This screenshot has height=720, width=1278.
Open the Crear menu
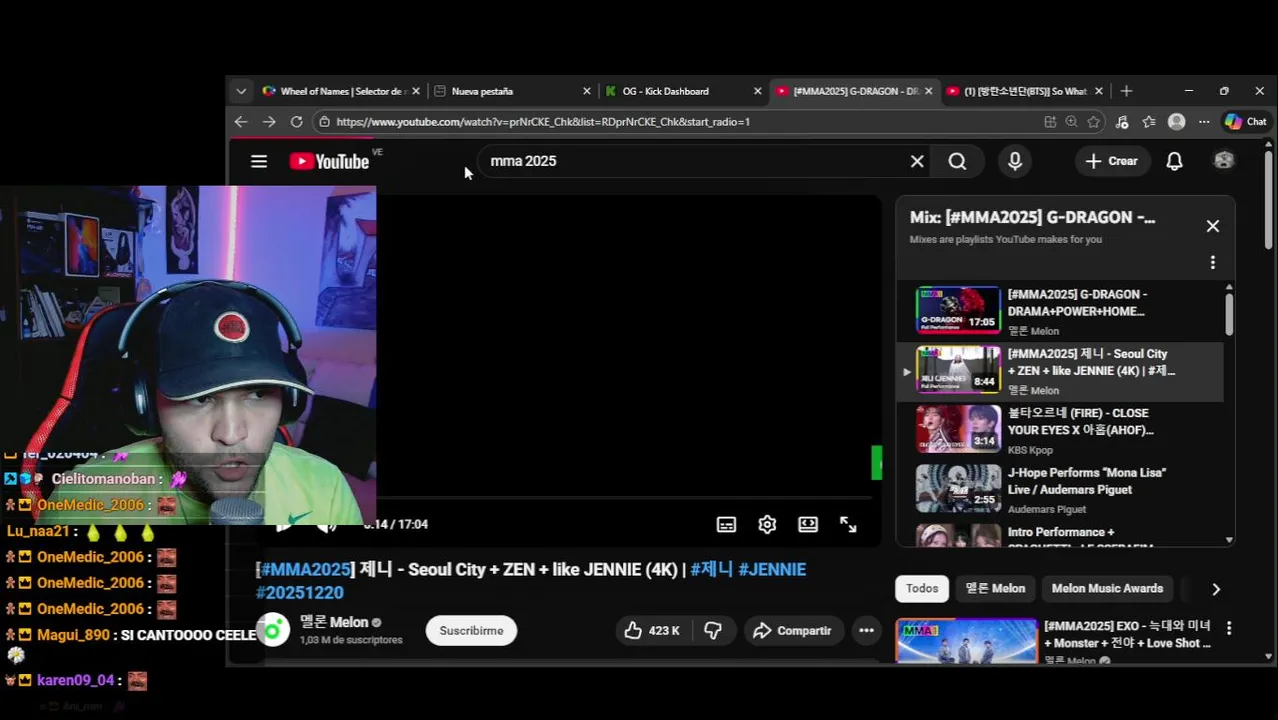tap(1111, 161)
